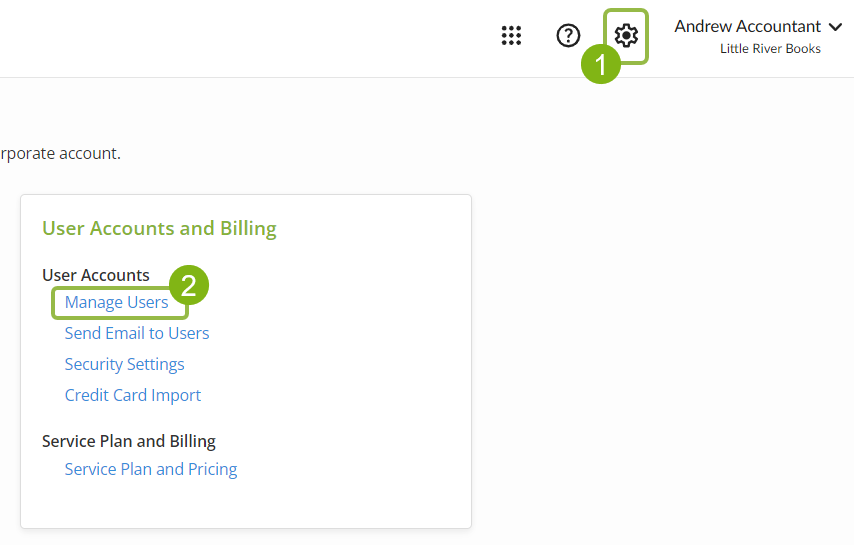Viewport: 854px width, 545px height.
Task: Select the Credit Card Import link
Action: [133, 395]
